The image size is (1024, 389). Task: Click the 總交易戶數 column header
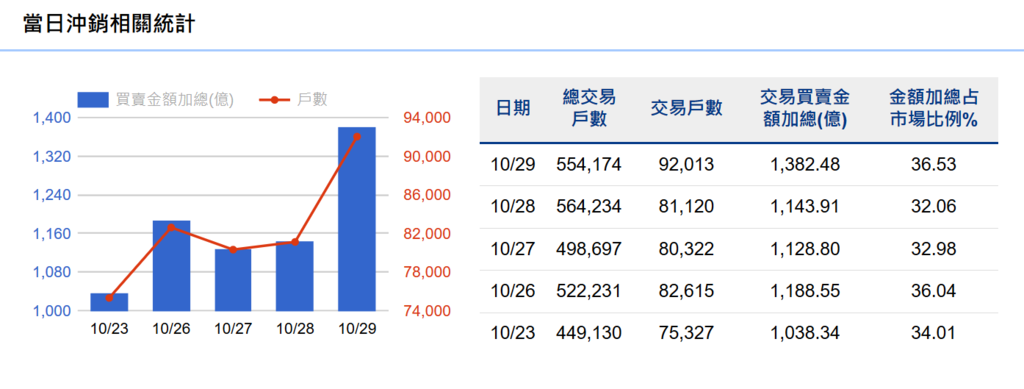(588, 109)
